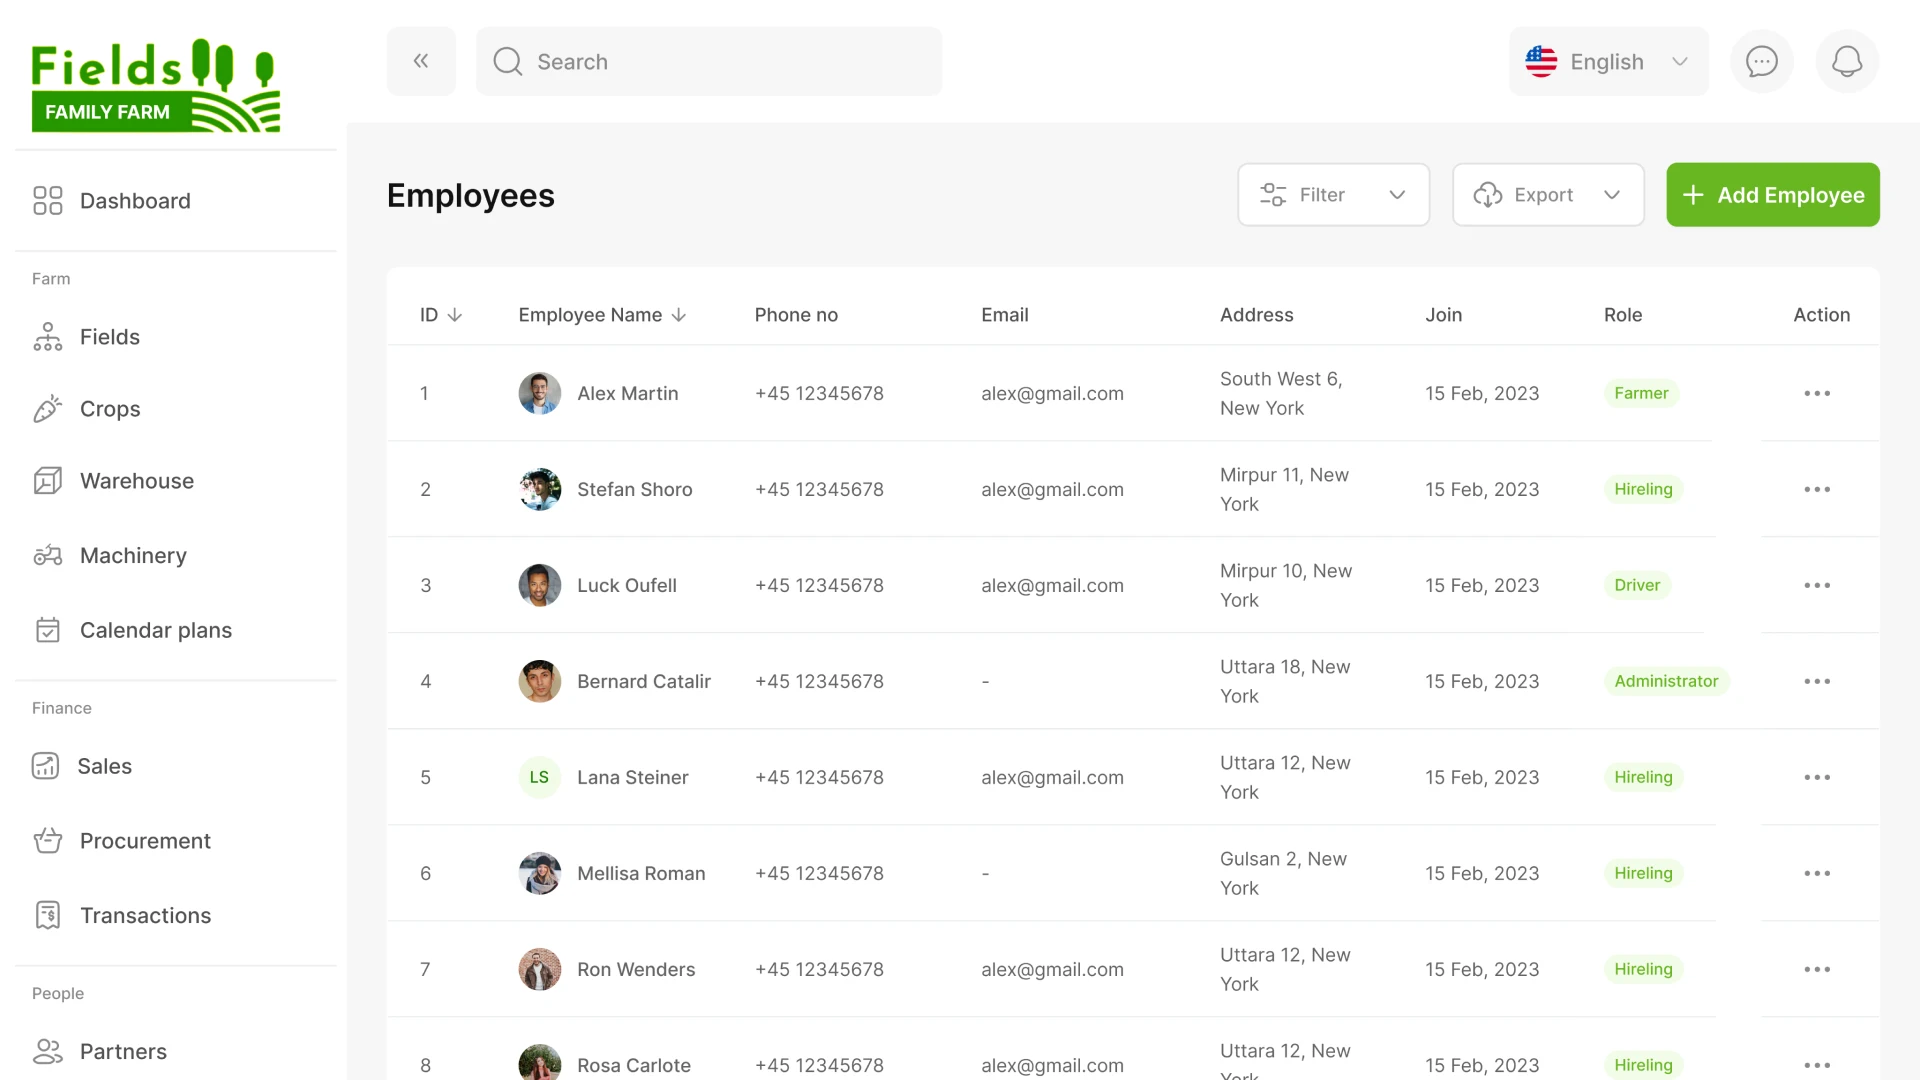Click the Add Employee button
1920x1080 pixels.
(x=1773, y=194)
